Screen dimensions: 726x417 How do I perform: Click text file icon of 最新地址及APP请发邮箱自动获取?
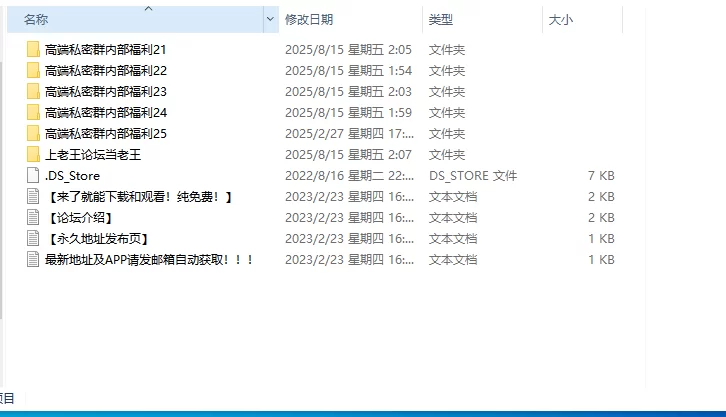tap(33, 260)
